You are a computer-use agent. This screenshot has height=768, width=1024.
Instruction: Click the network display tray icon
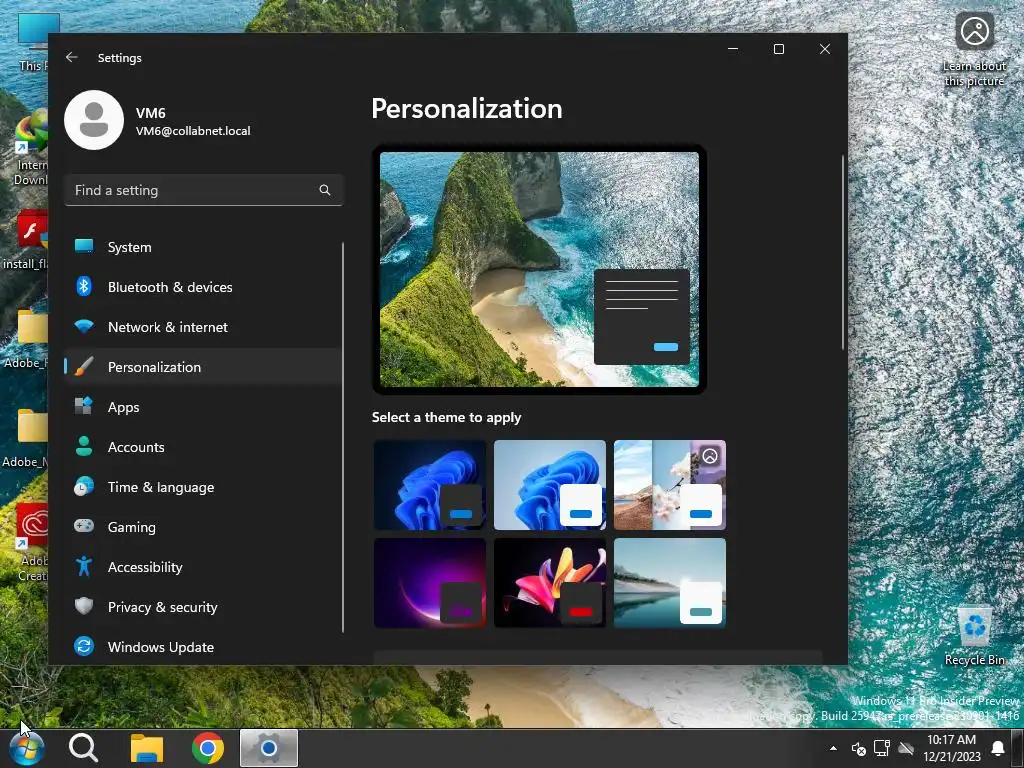tap(882, 748)
